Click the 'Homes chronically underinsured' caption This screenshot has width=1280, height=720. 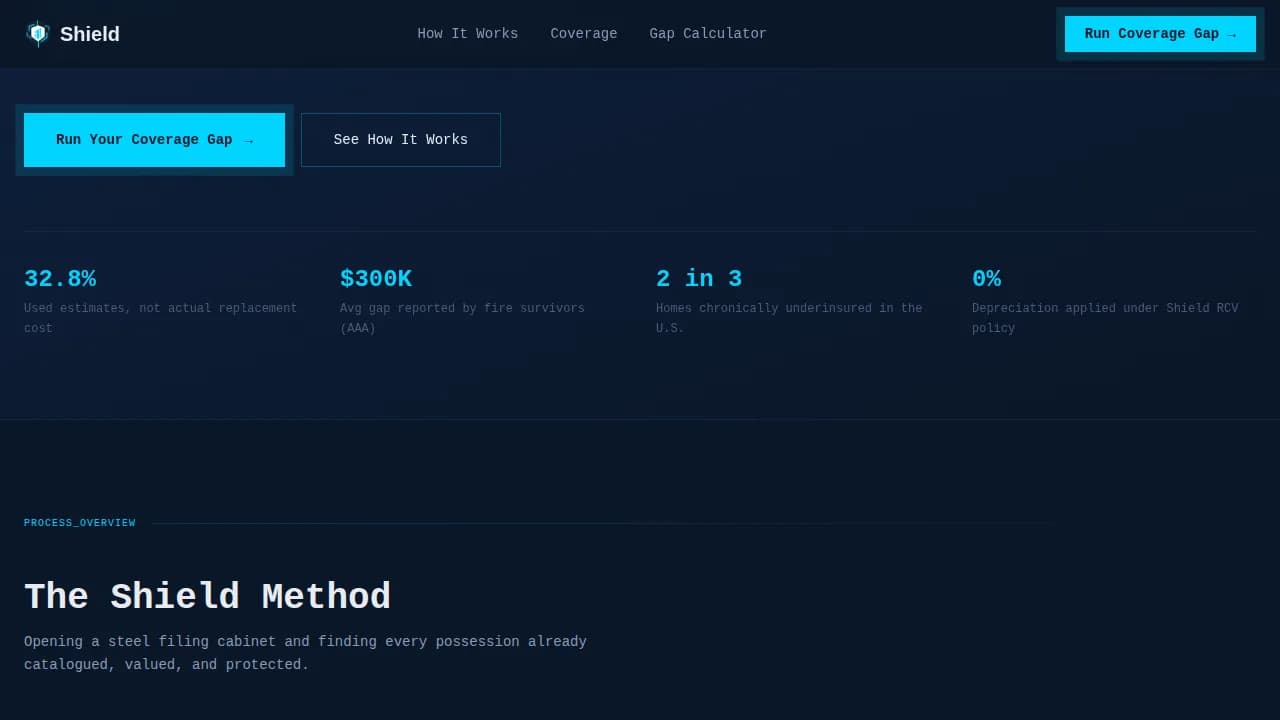[x=788, y=318]
